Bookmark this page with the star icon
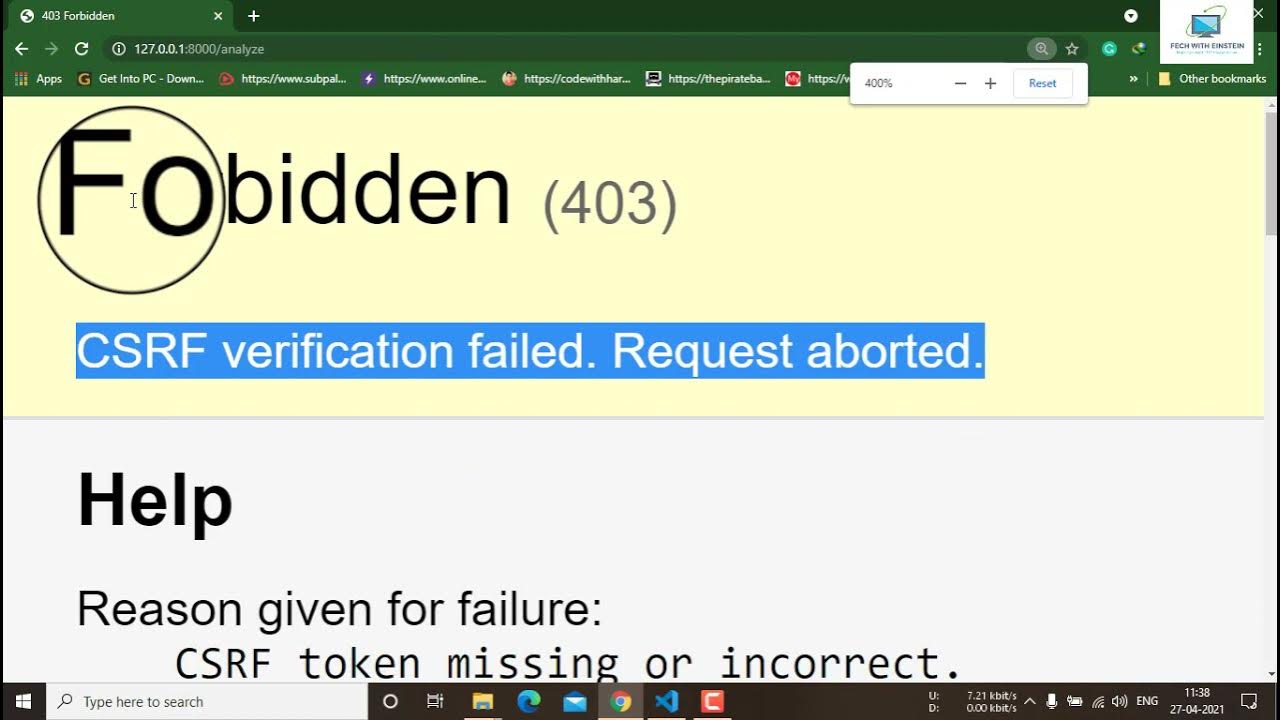1280x720 pixels. [x=1072, y=48]
